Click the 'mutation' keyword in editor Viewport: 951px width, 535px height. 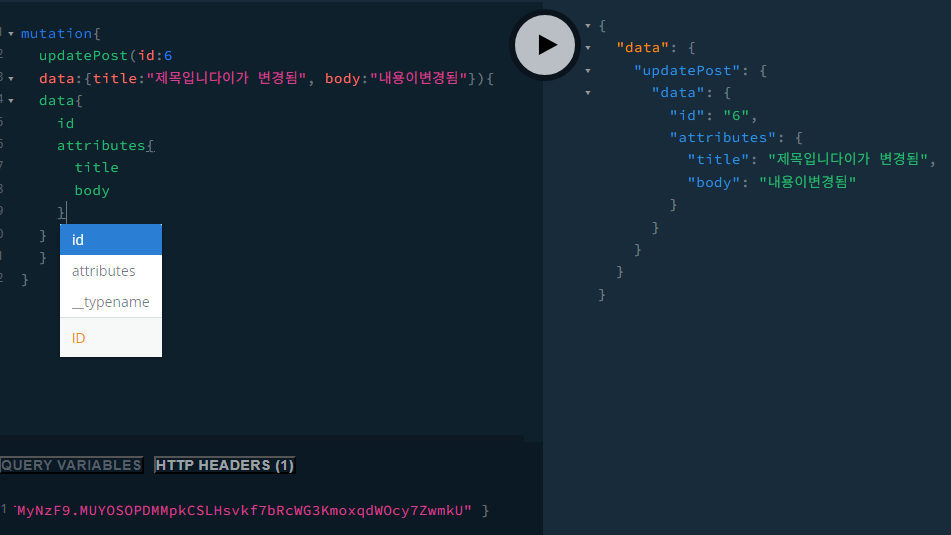pyautogui.click(x=56, y=33)
